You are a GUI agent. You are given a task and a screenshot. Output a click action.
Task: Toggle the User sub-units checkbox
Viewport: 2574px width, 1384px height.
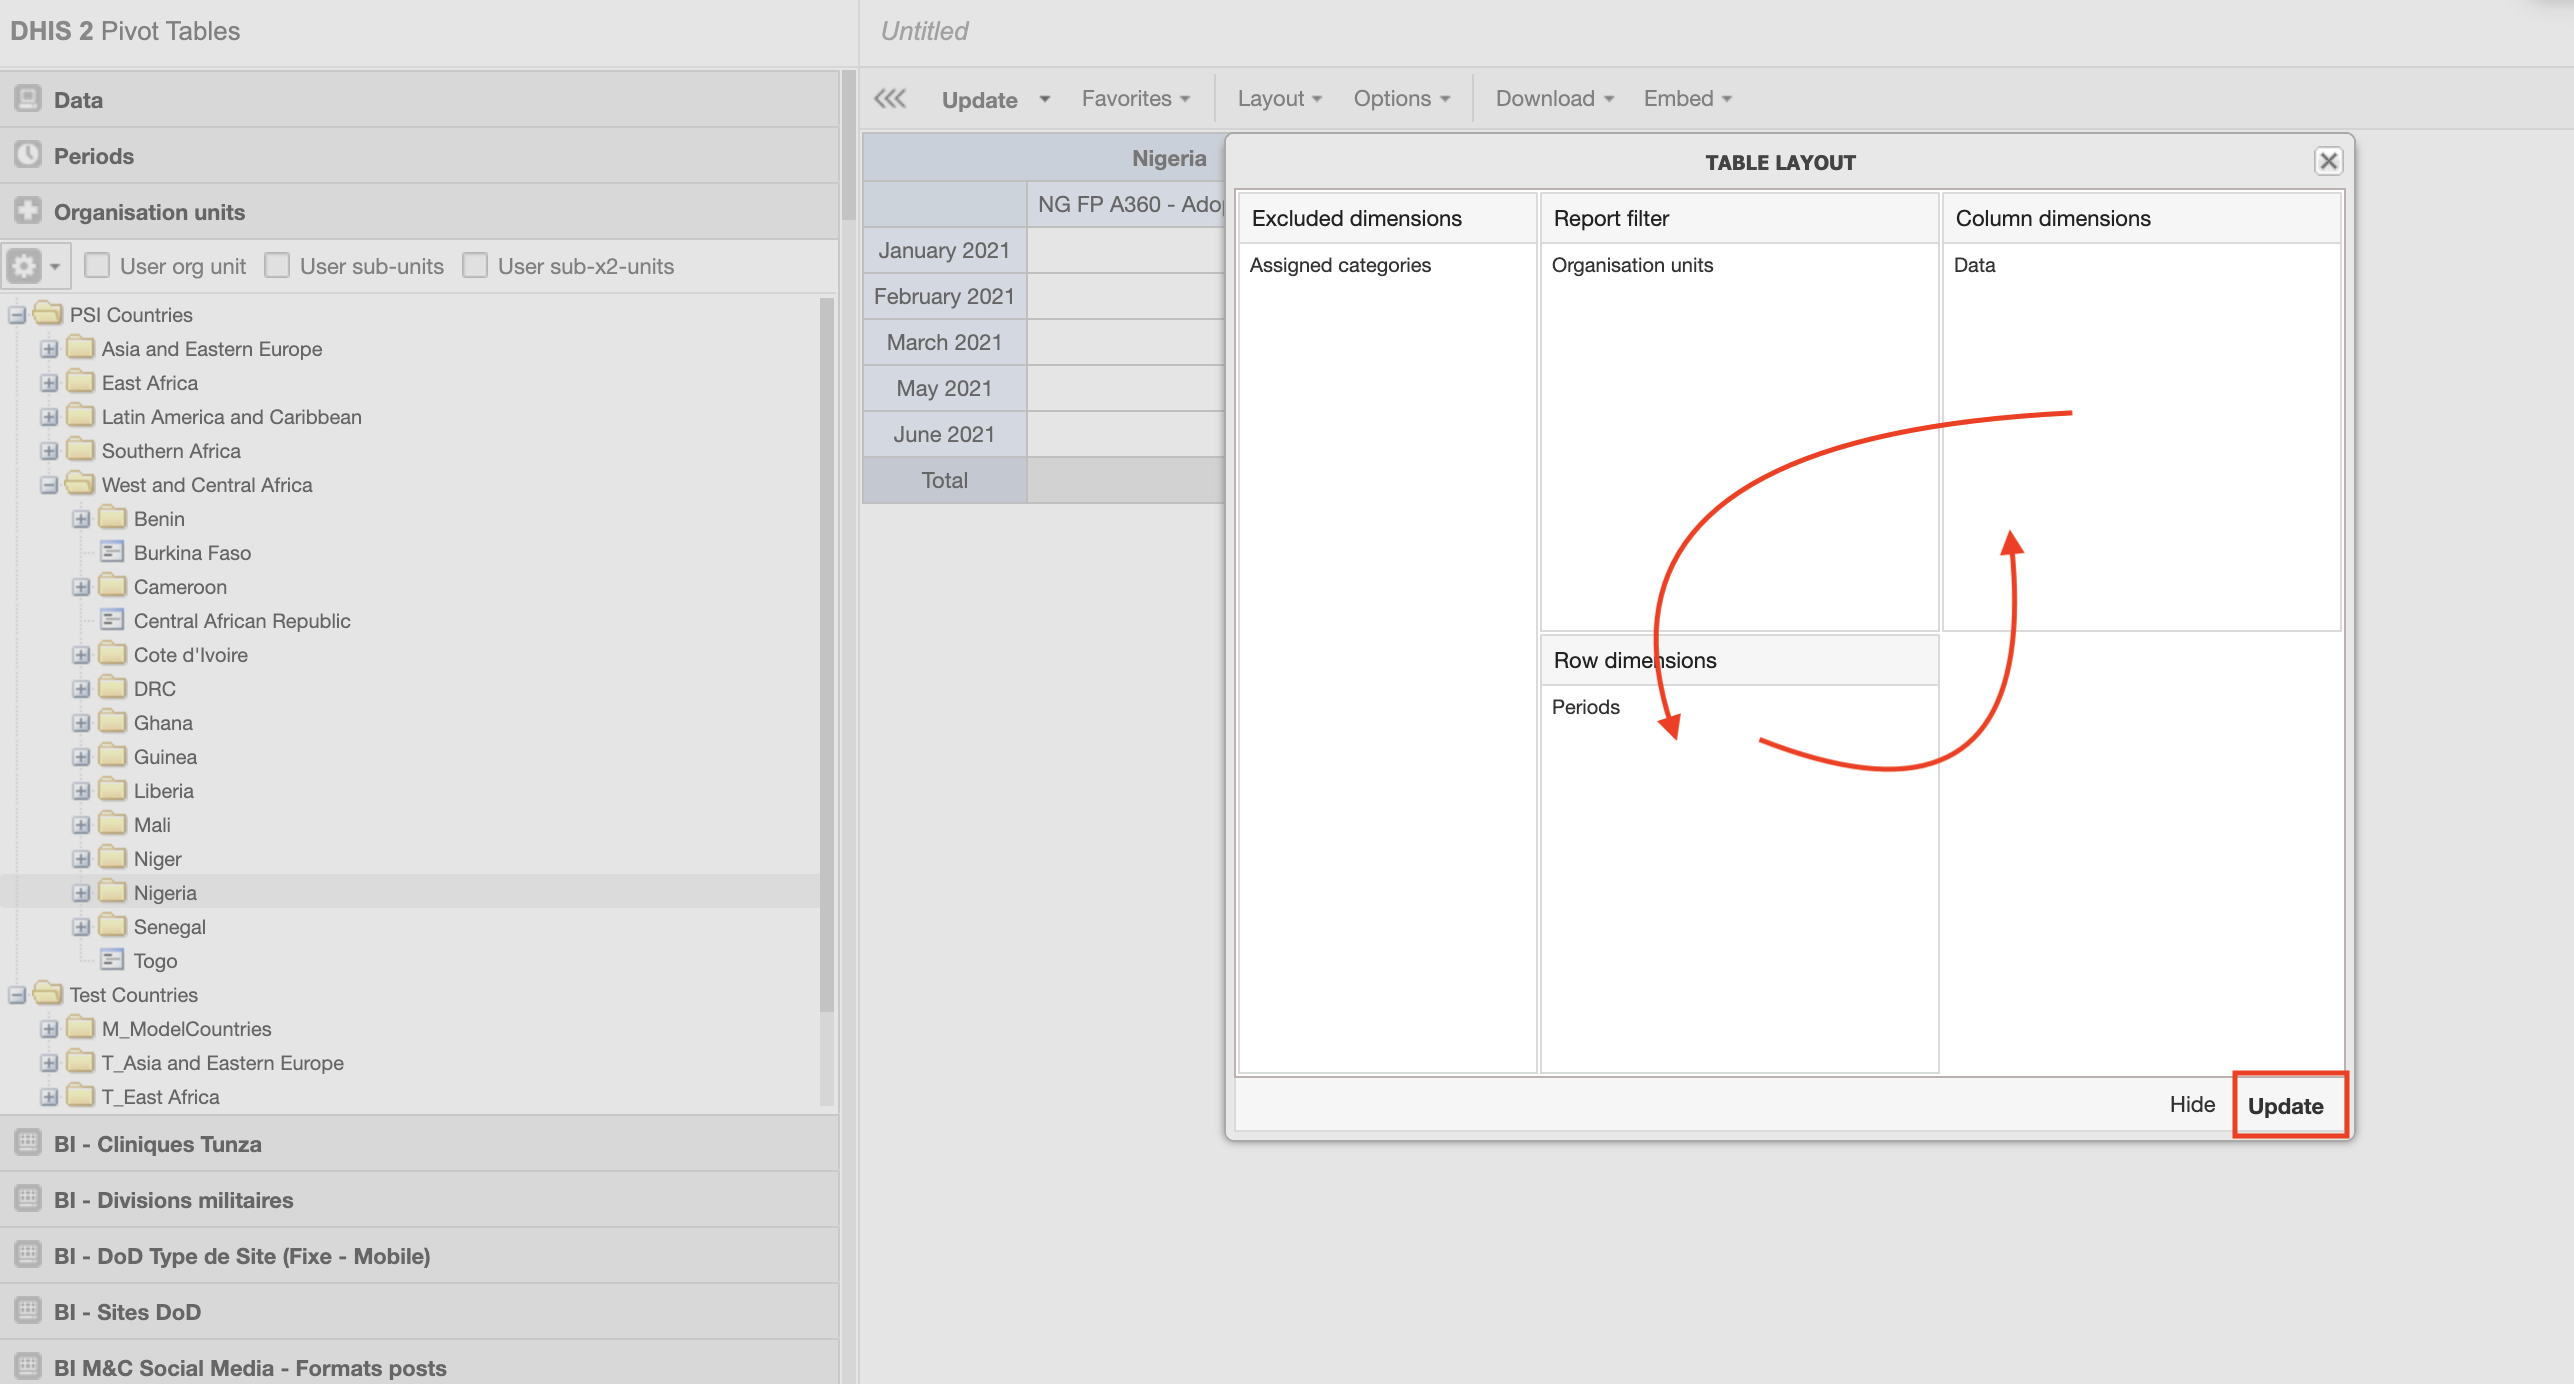pos(277,265)
